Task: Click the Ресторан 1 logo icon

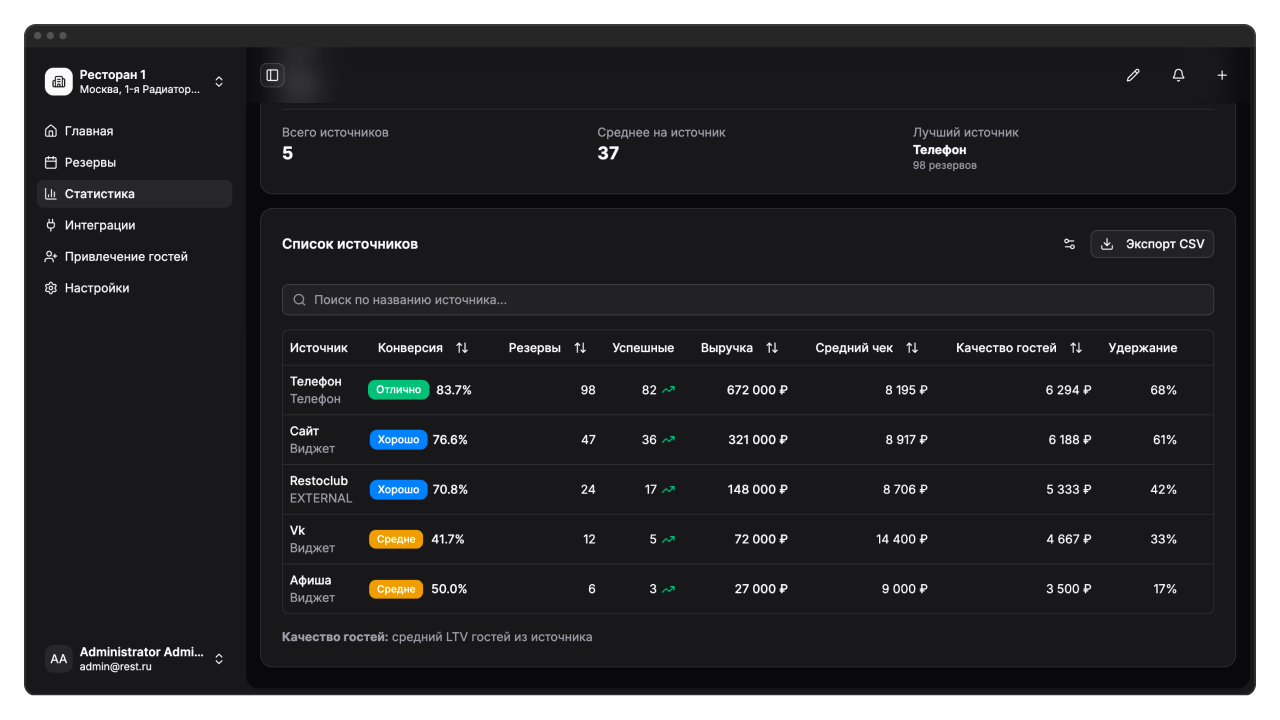Action: pos(58,82)
